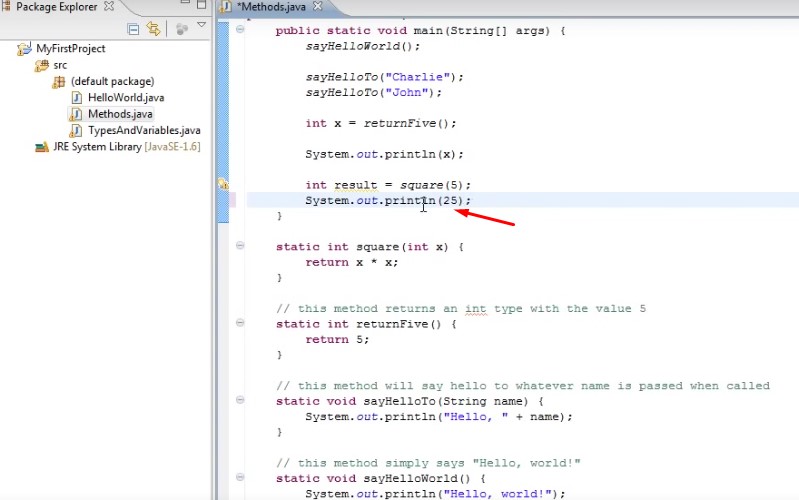Select the src folder icon

click(x=42, y=65)
